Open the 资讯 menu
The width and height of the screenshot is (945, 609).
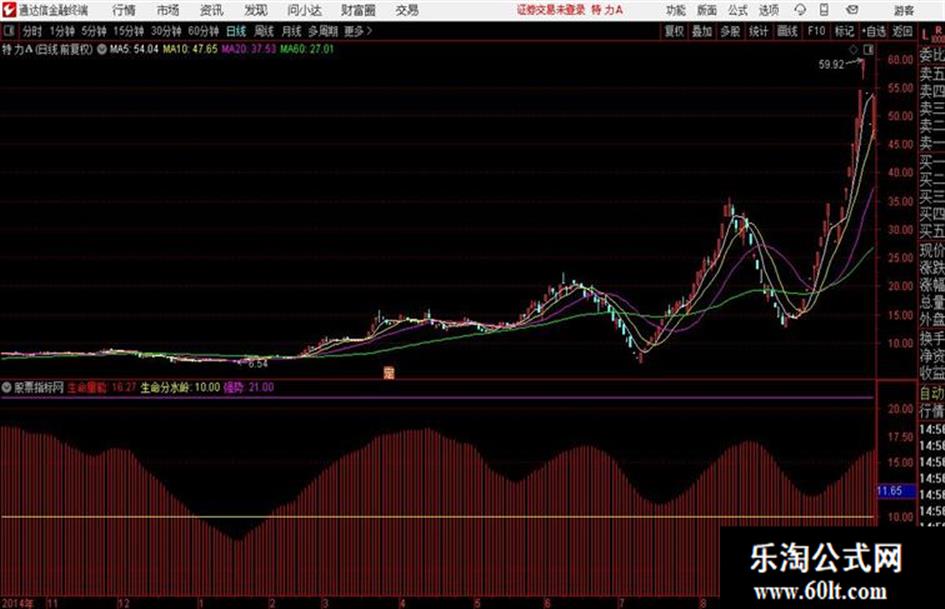(x=212, y=10)
